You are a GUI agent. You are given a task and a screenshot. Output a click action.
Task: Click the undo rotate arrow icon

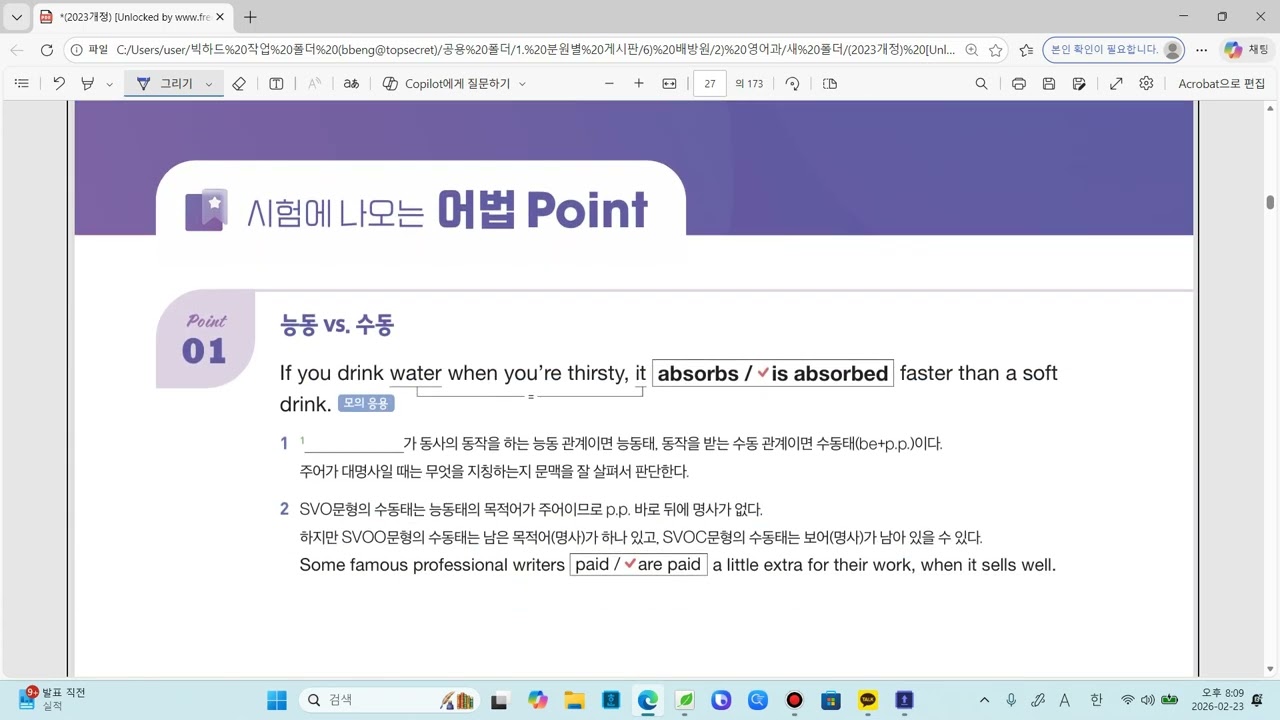(x=59, y=84)
